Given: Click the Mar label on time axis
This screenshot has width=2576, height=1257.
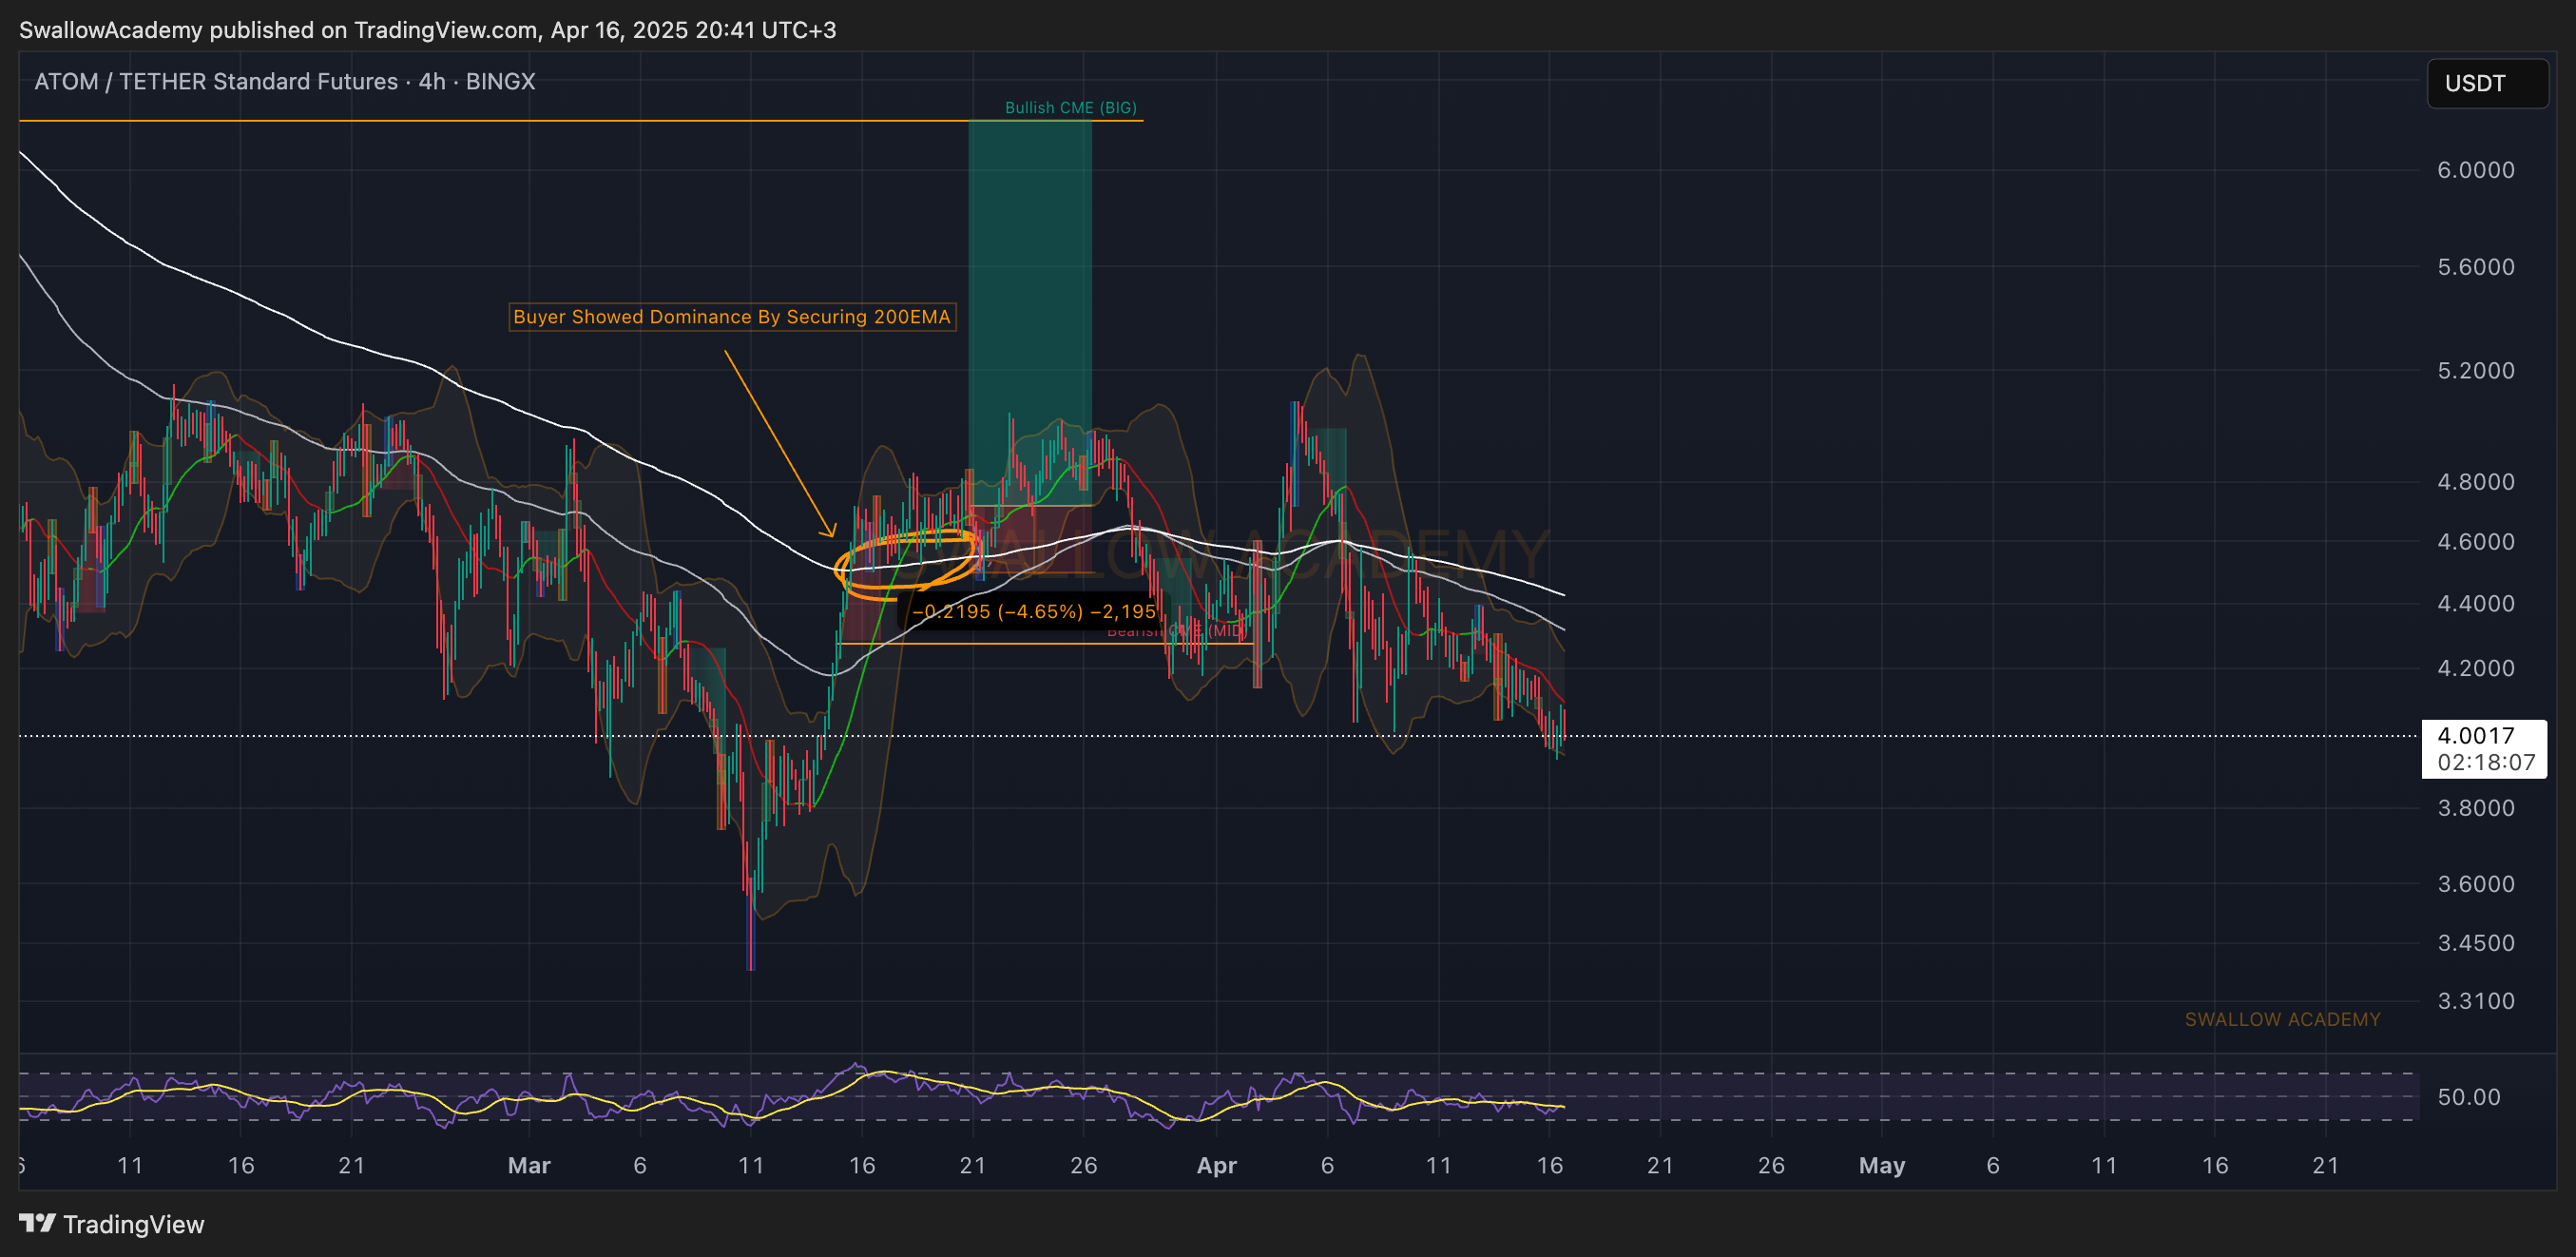Looking at the screenshot, I should click(529, 1166).
